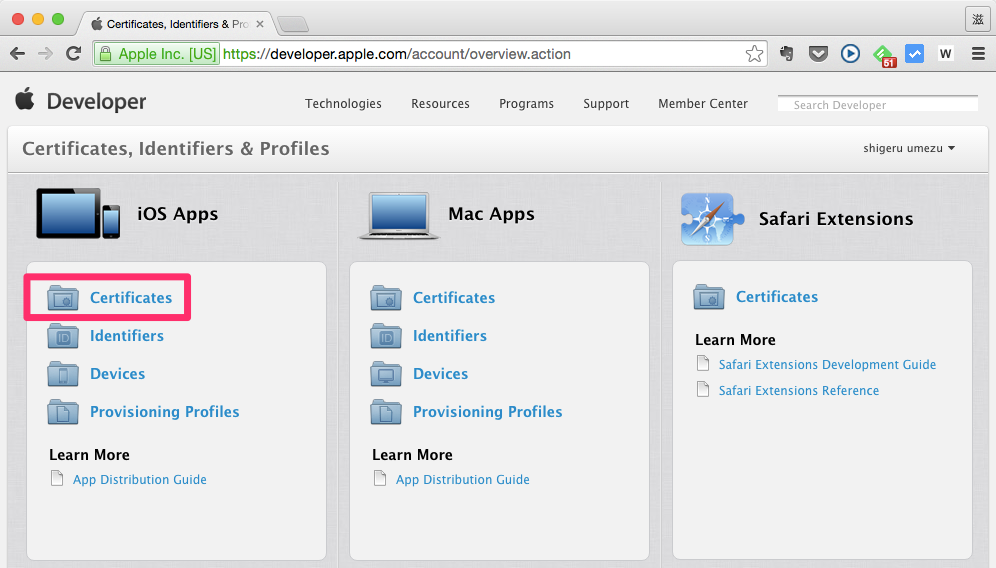
Task: Open Mac Apps Identifiers link
Action: (x=450, y=335)
